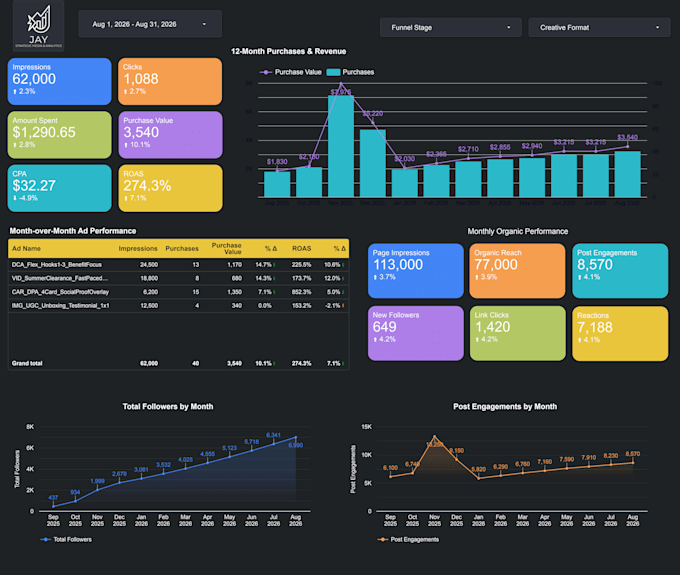The width and height of the screenshot is (680, 575).
Task: Click the Total Followers by Month chart title
Action: coord(168,406)
